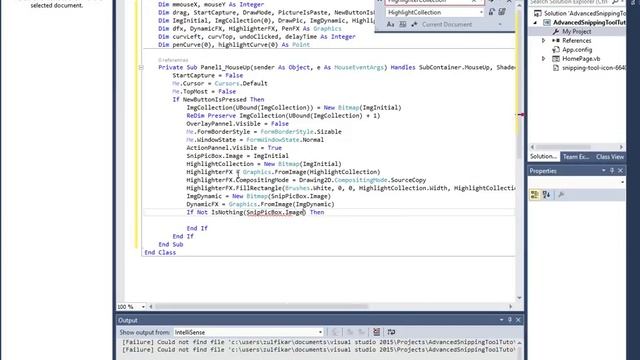Toggle Match case in Find box

tap(390, 24)
